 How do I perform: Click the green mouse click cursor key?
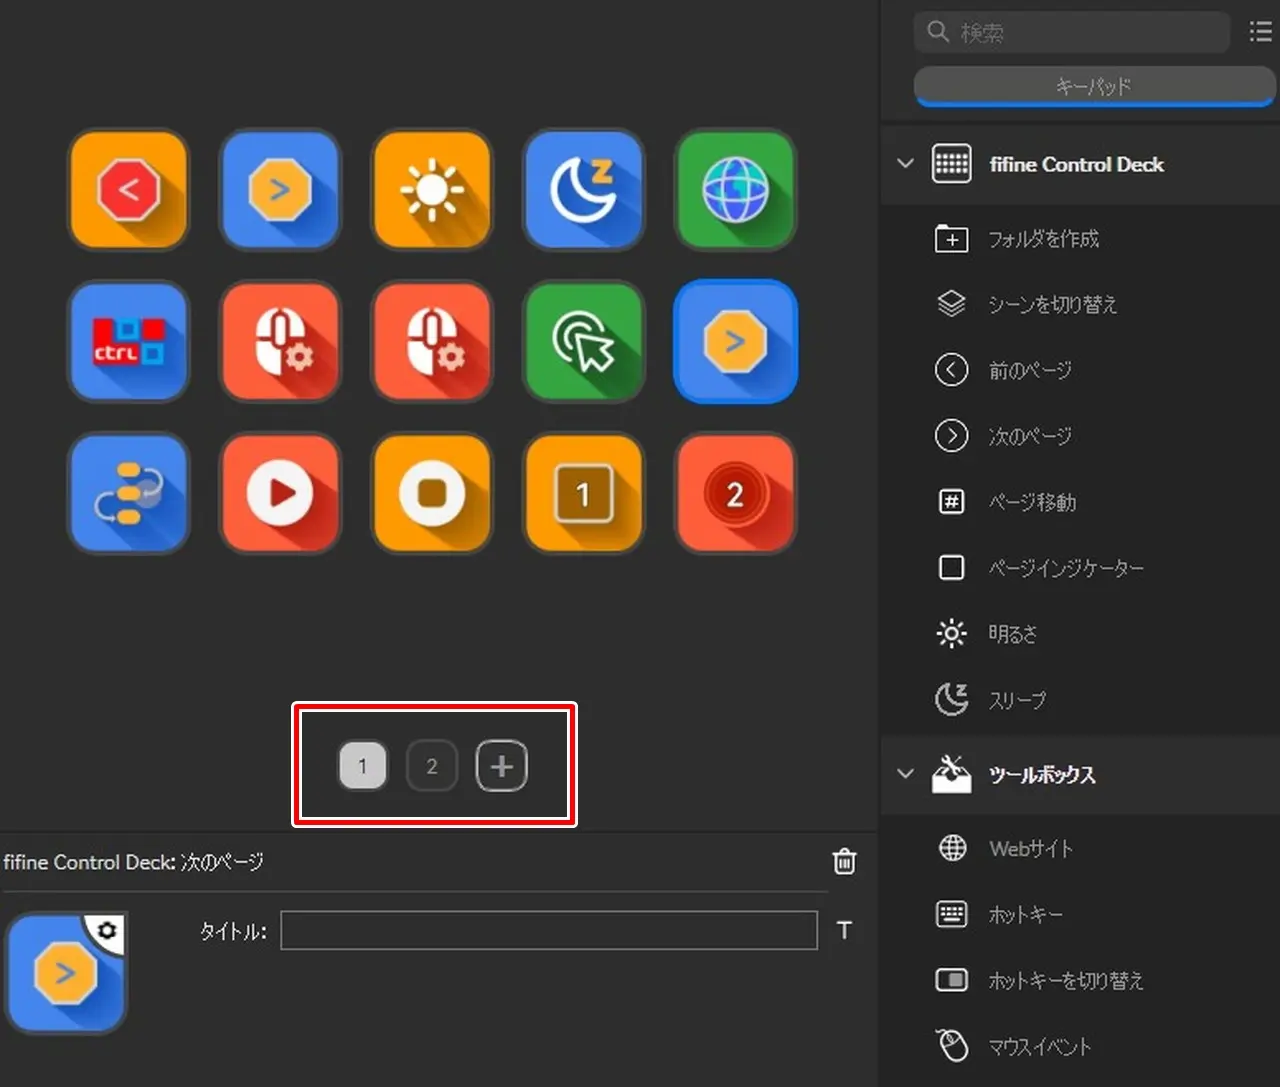pyautogui.click(x=583, y=341)
